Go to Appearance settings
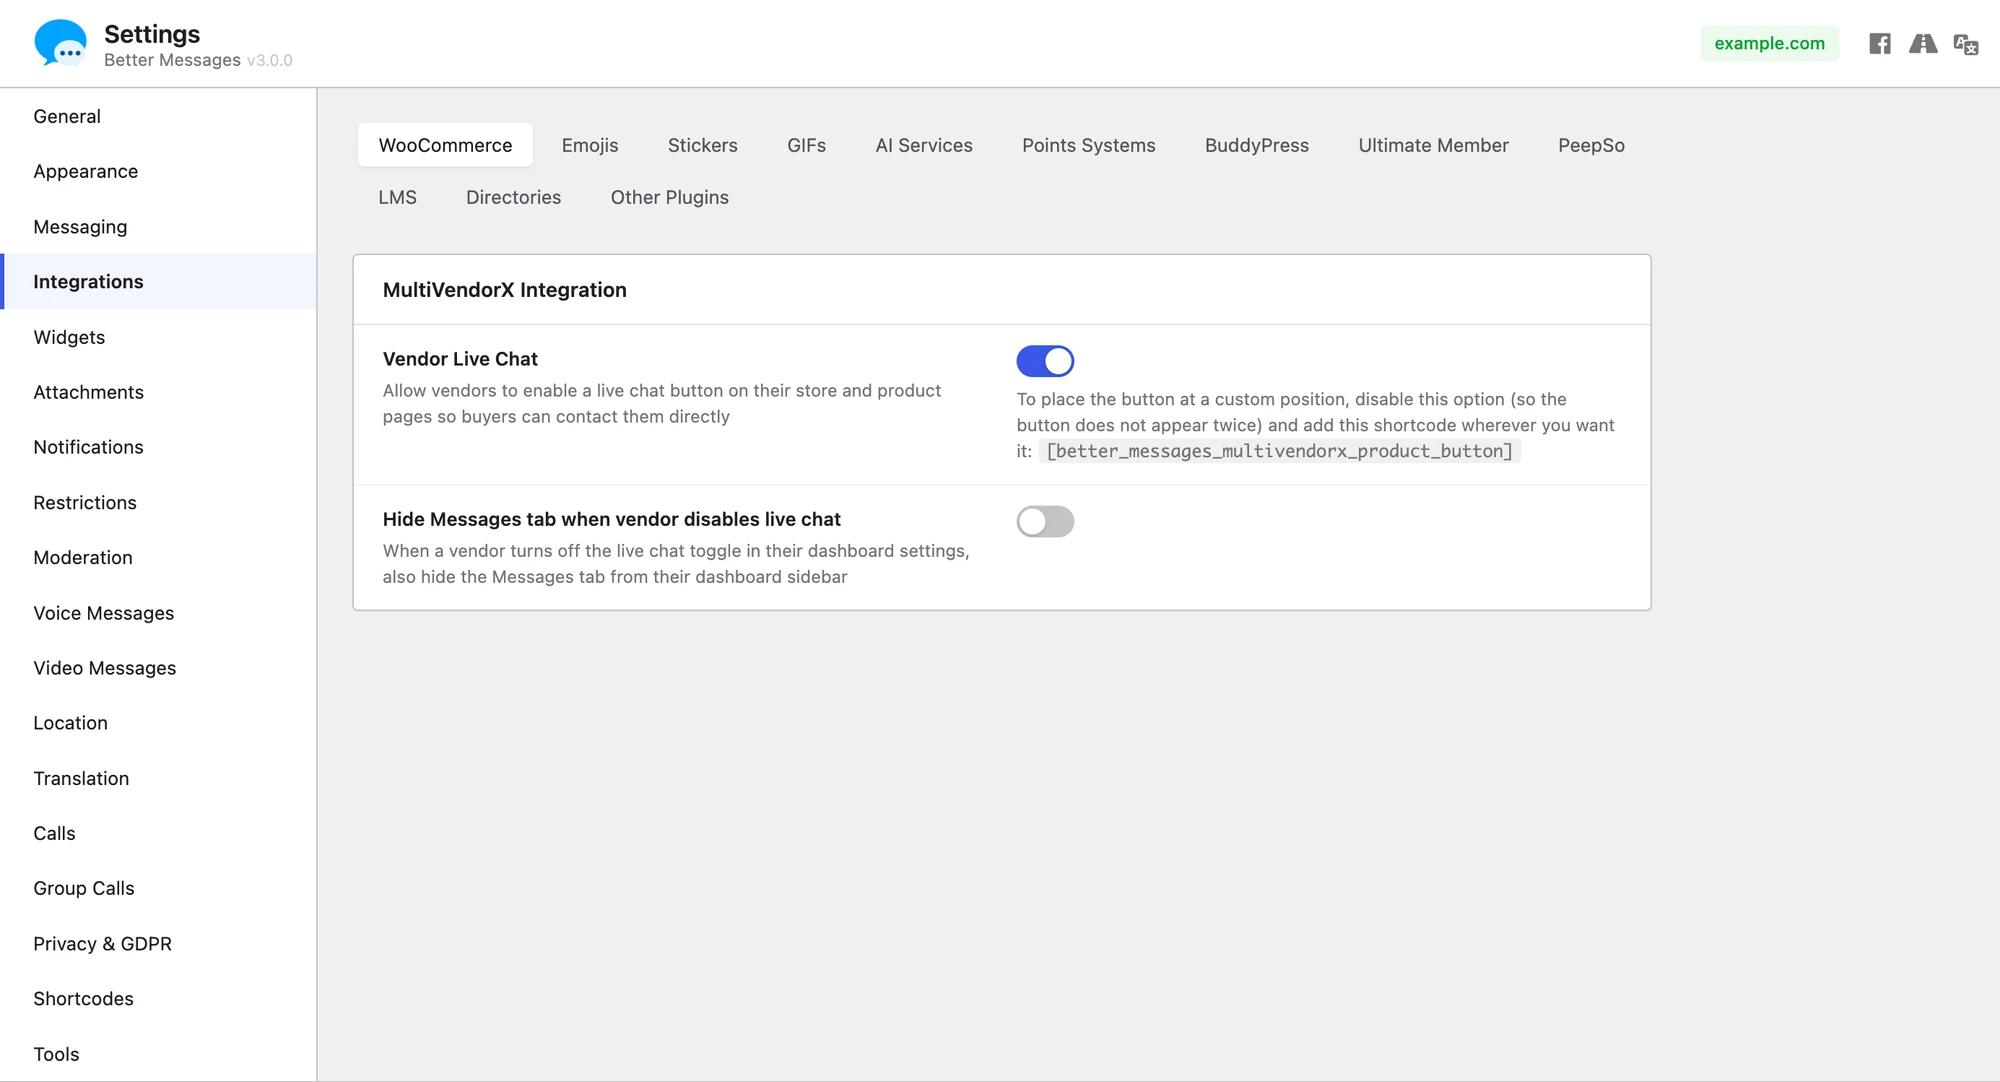The height and width of the screenshot is (1082, 2000). click(158, 171)
